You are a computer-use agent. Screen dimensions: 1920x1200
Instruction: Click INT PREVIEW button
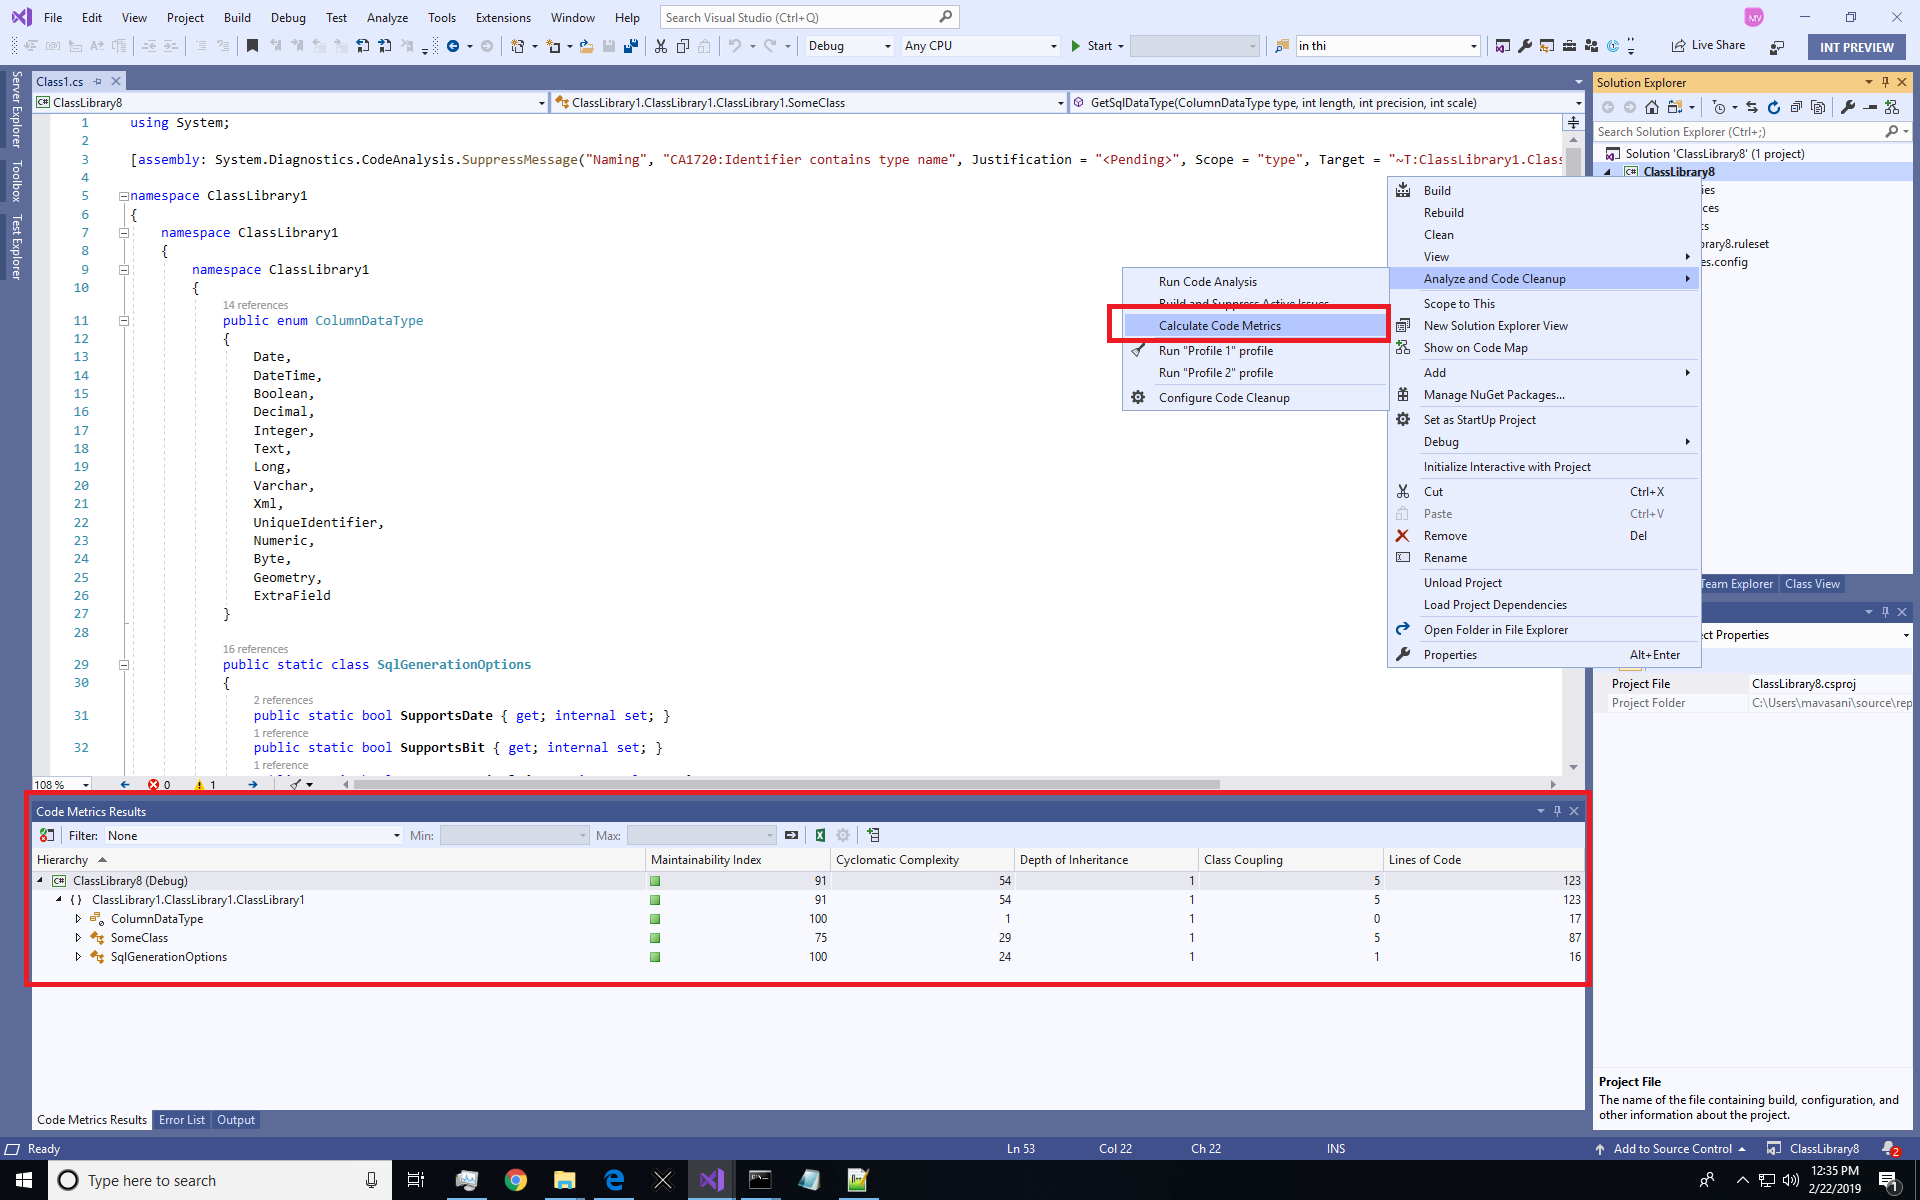[x=1856, y=47]
